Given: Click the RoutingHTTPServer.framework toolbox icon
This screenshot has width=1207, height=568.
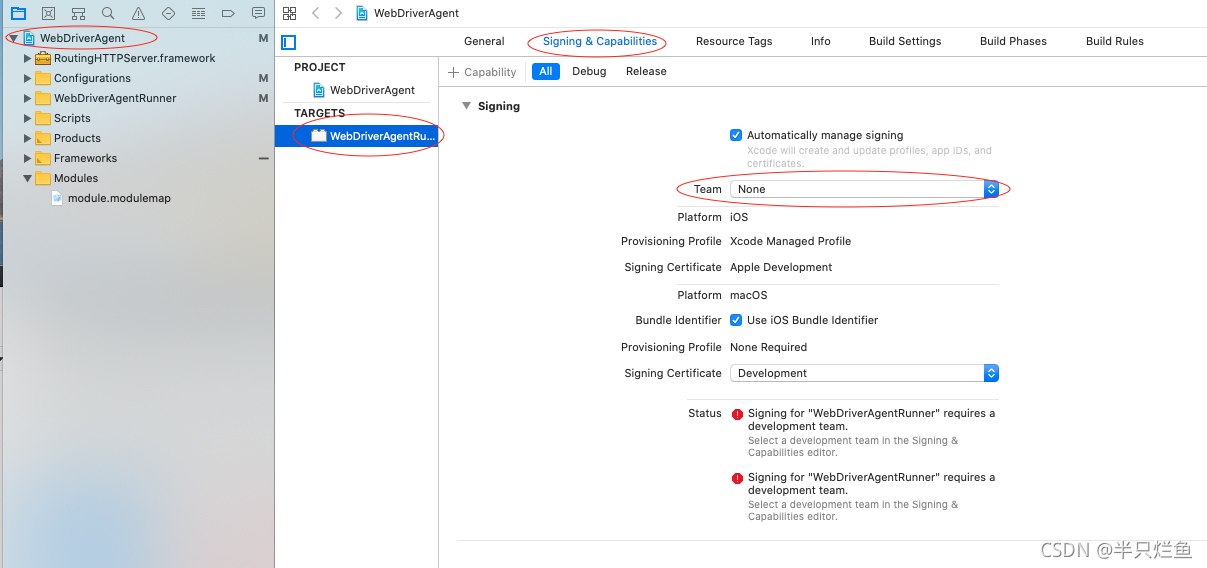Looking at the screenshot, I should pyautogui.click(x=43, y=58).
